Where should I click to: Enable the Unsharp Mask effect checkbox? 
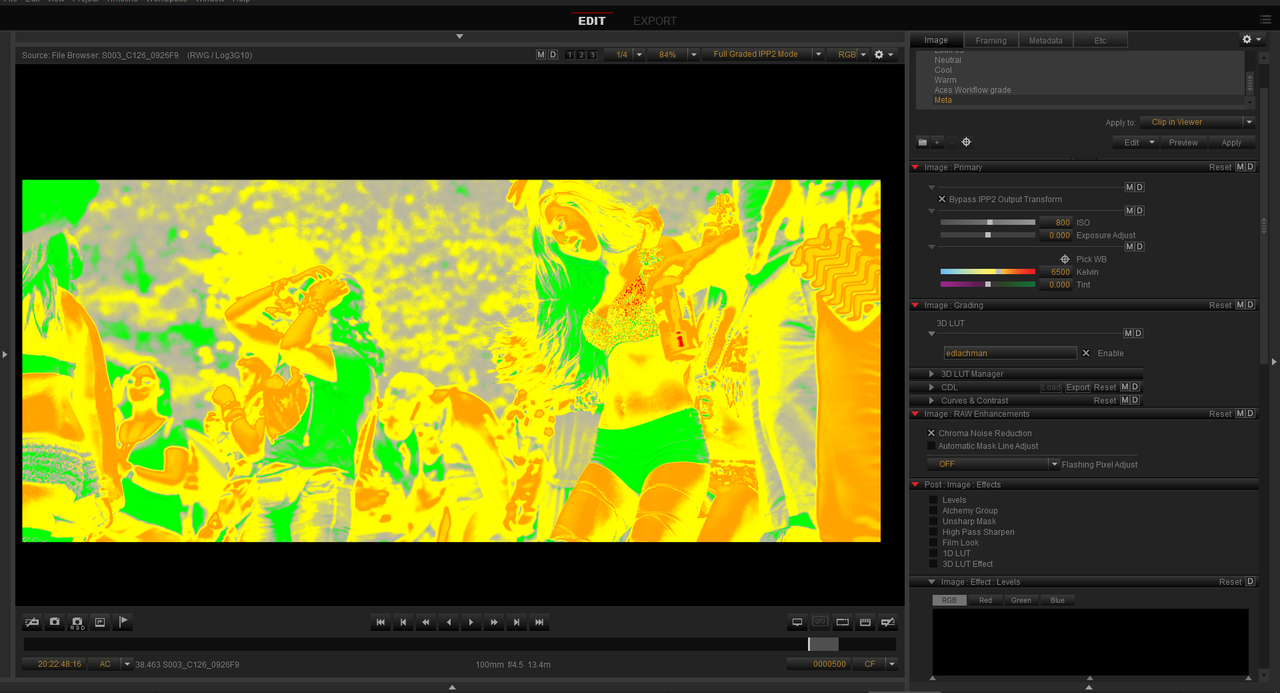[934, 521]
